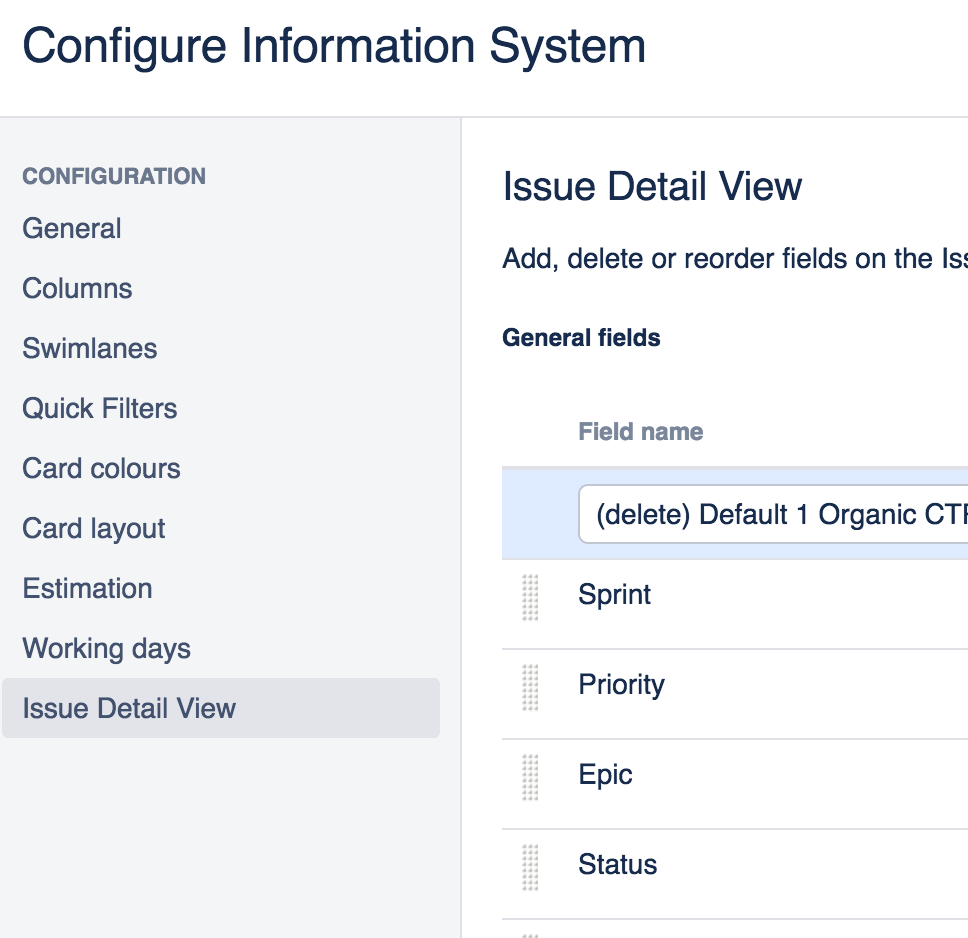
Task: Open Working days configuration
Action: point(107,649)
